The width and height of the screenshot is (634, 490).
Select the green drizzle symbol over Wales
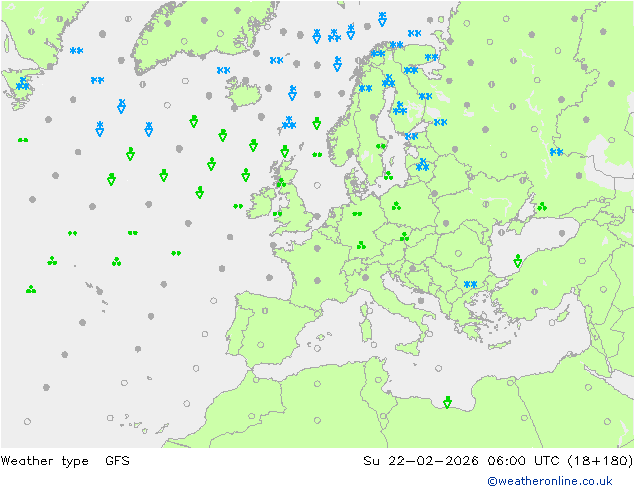click(277, 214)
